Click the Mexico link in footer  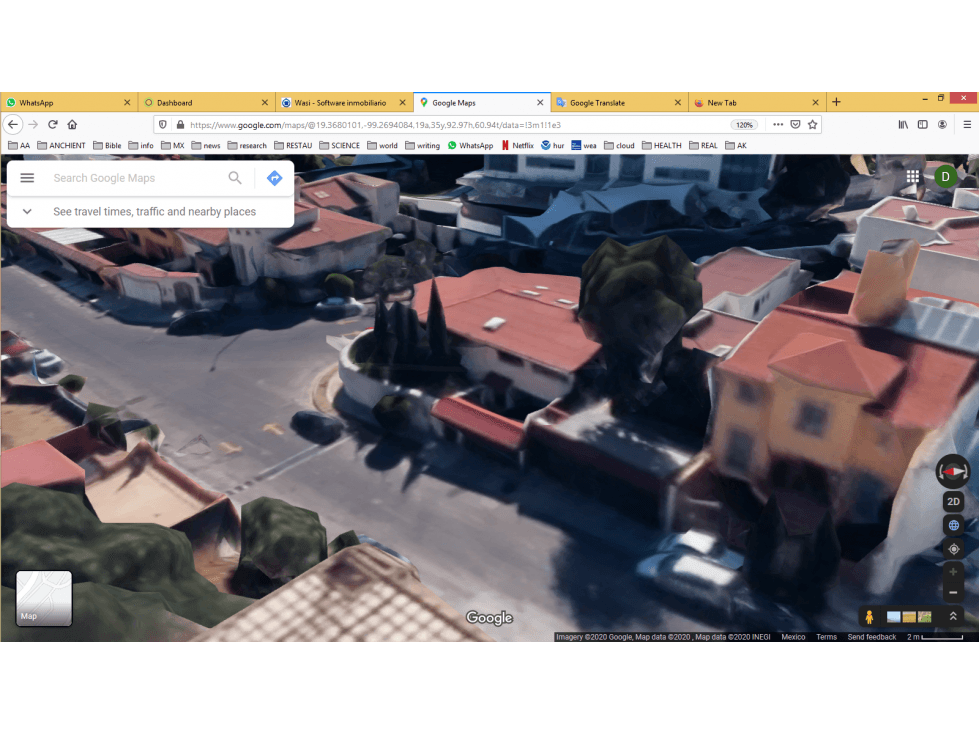tap(793, 637)
